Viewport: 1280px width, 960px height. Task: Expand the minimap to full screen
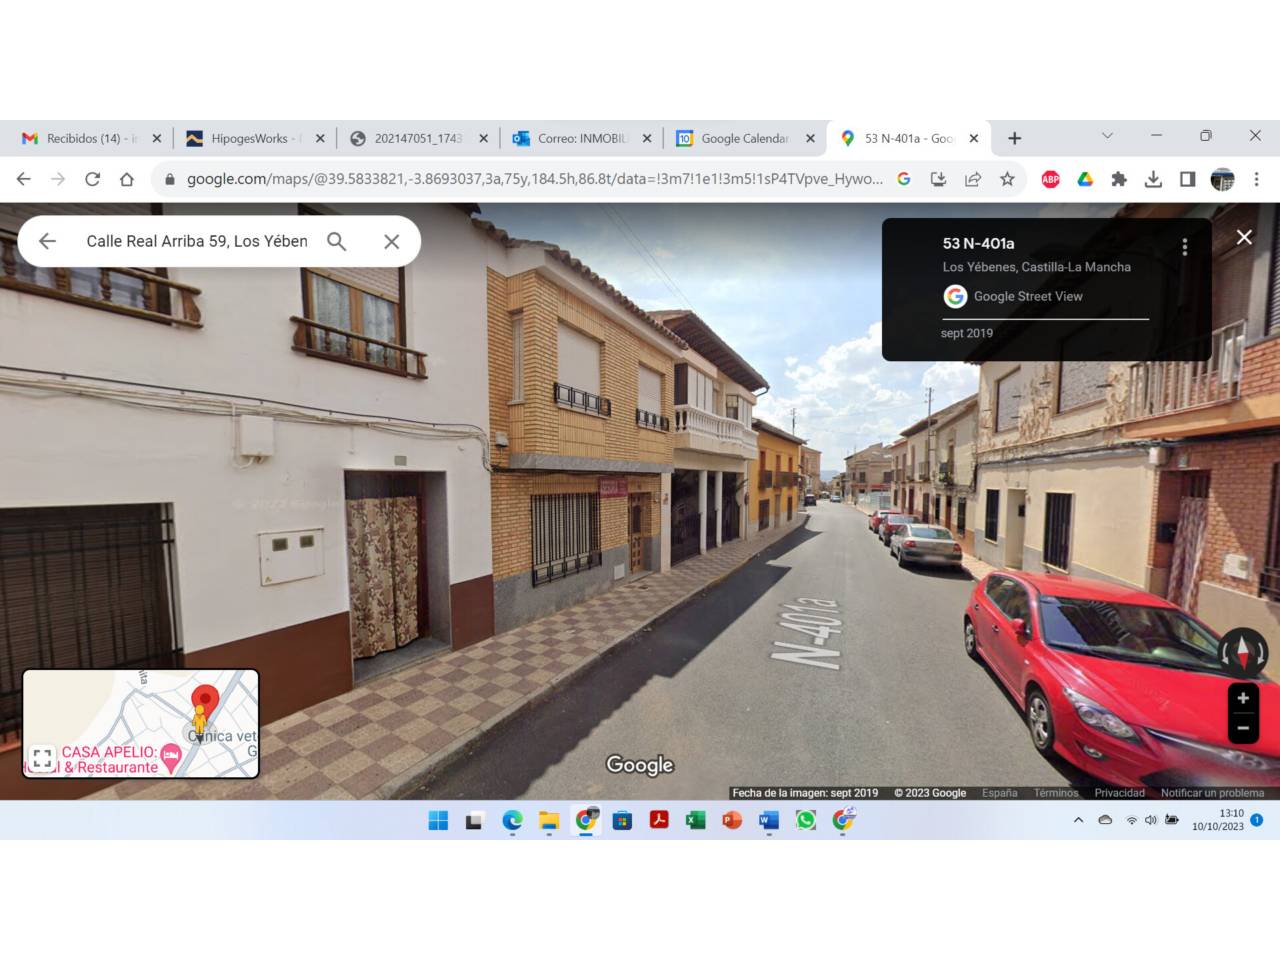[x=42, y=759]
